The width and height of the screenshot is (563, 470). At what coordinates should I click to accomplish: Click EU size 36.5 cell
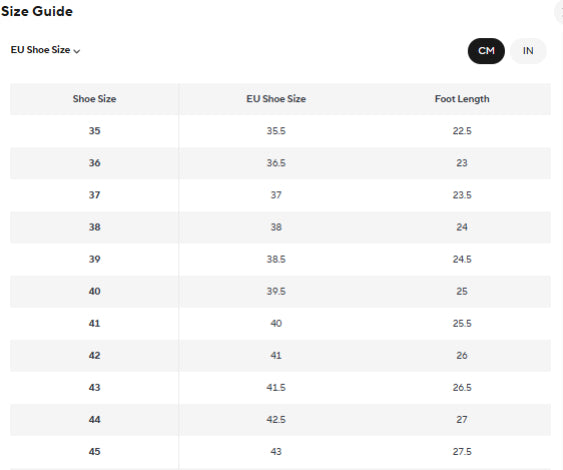click(276, 163)
